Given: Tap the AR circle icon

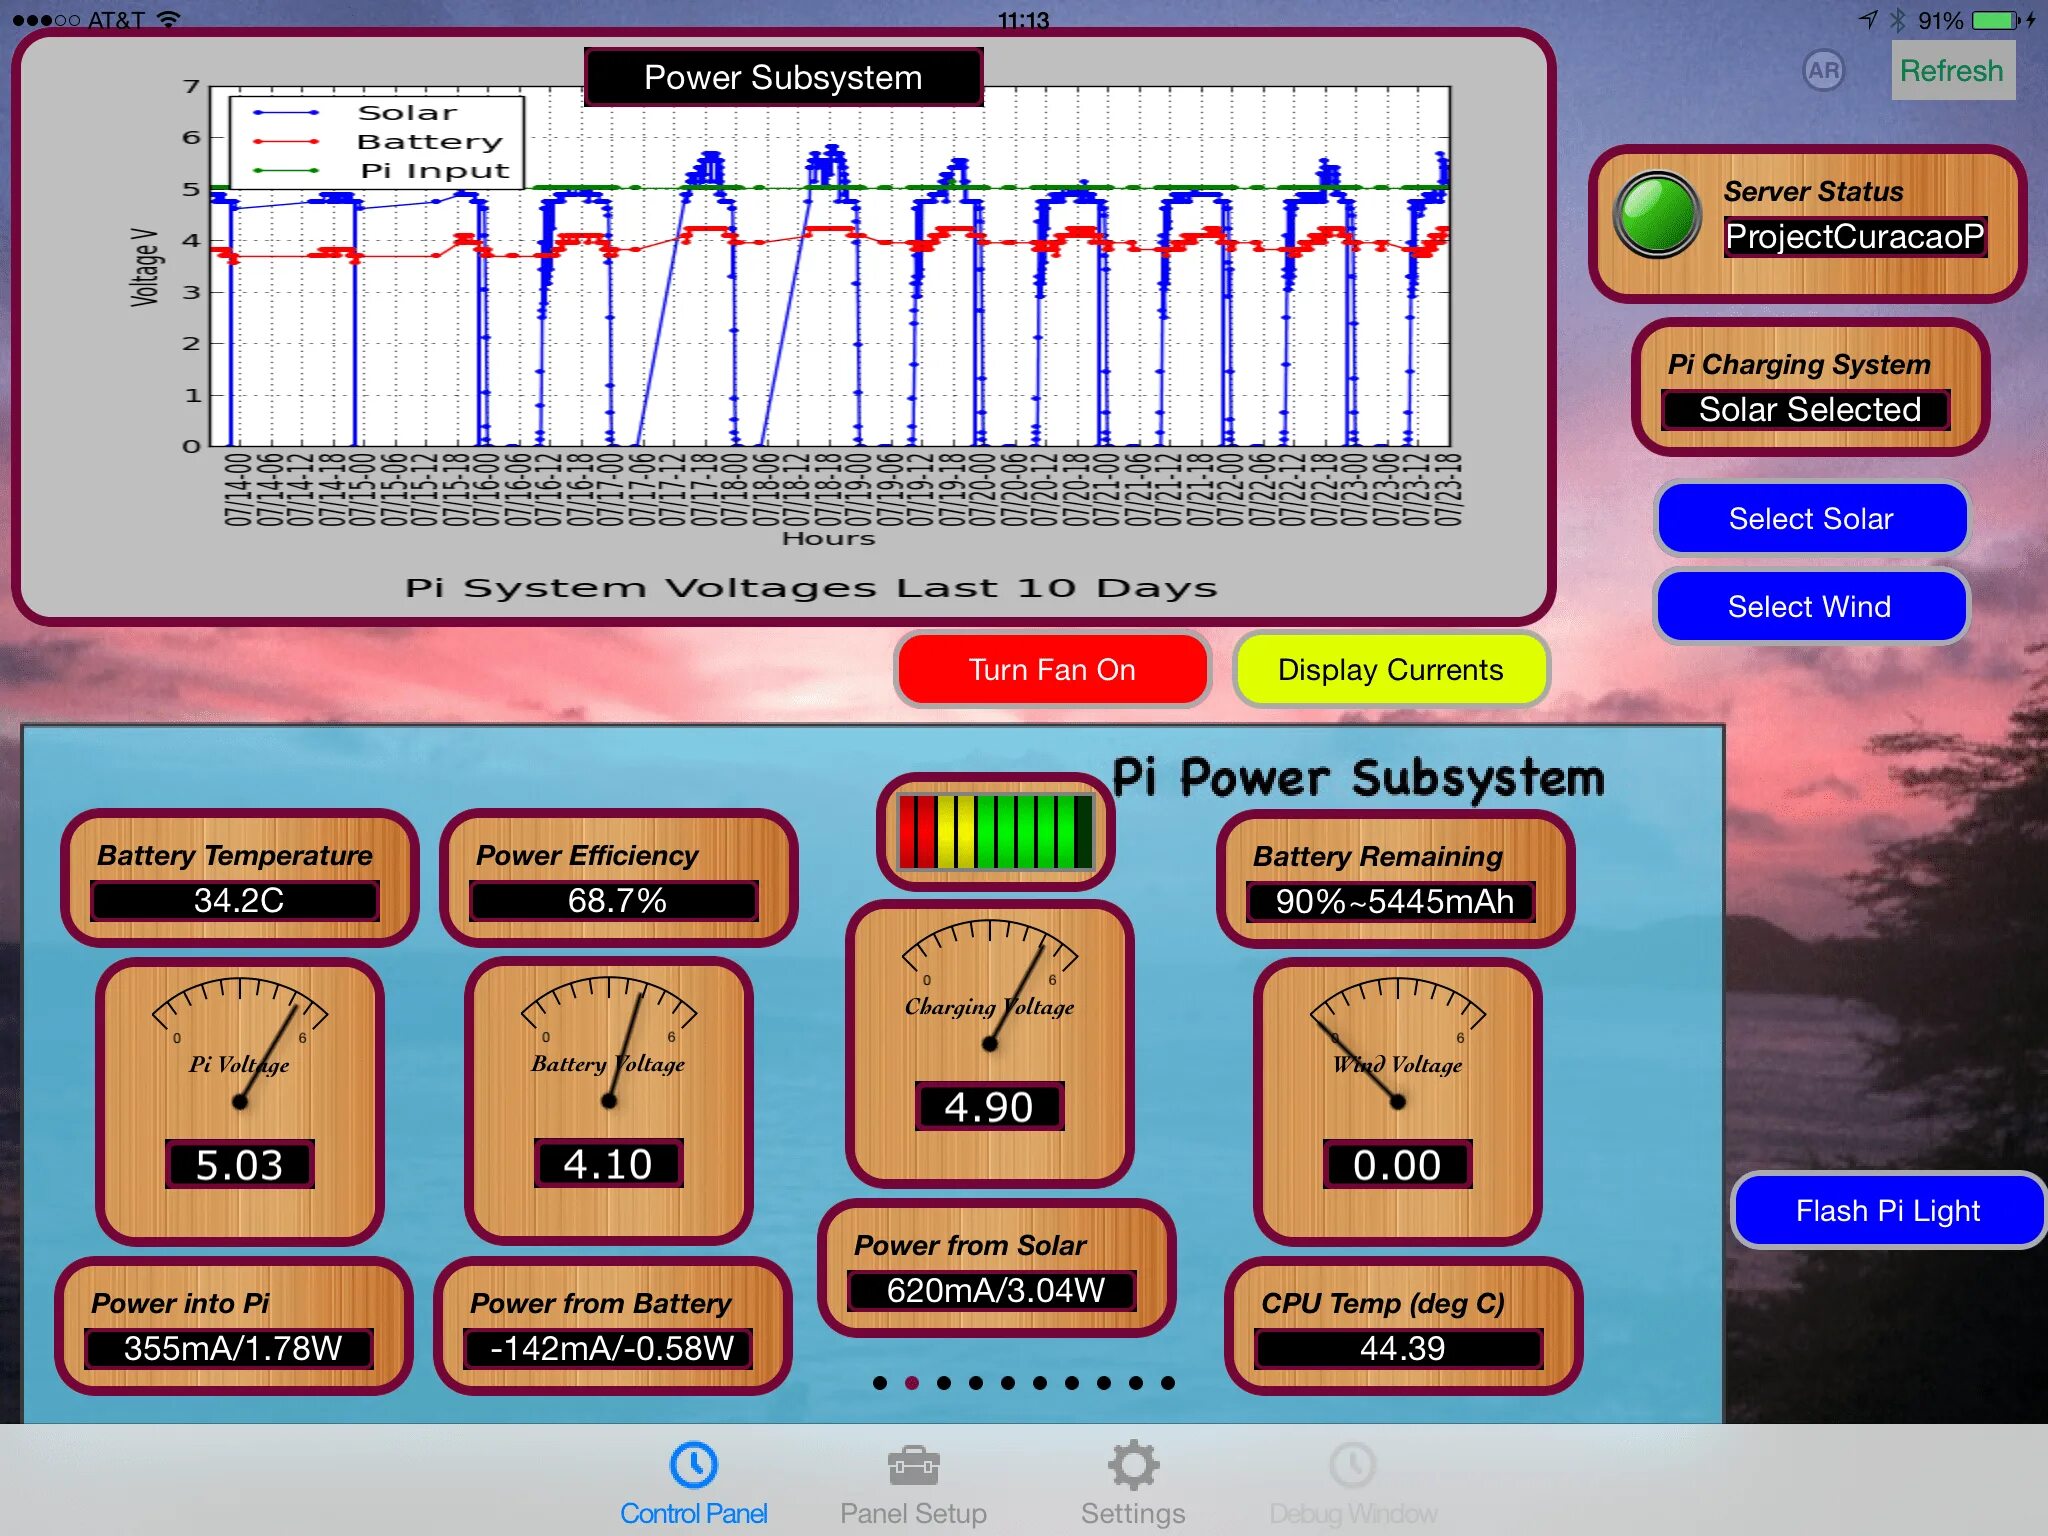Looking at the screenshot, I should click(1823, 71).
